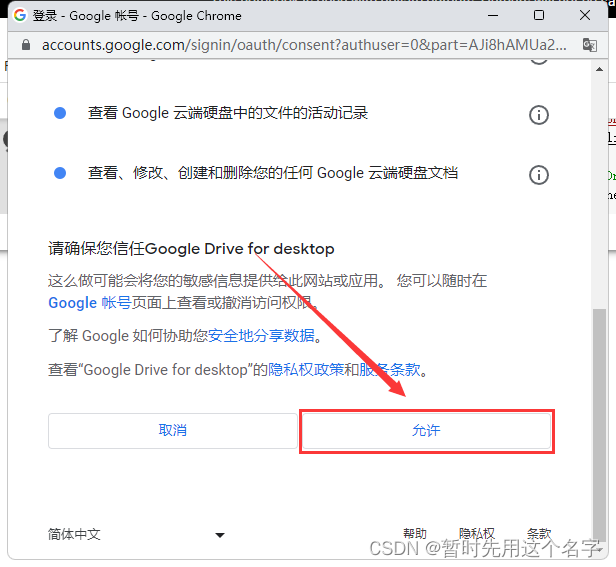Click the lock icon in address bar

coord(26,45)
